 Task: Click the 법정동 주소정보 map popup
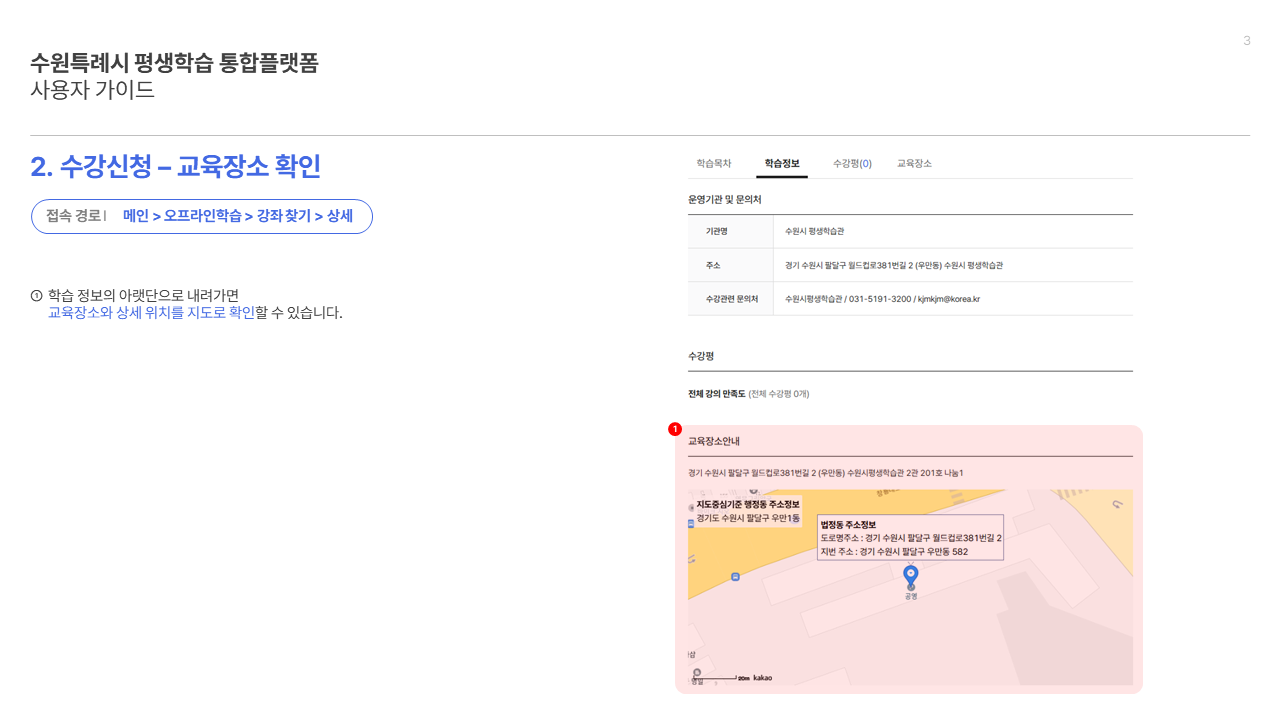coord(910,538)
